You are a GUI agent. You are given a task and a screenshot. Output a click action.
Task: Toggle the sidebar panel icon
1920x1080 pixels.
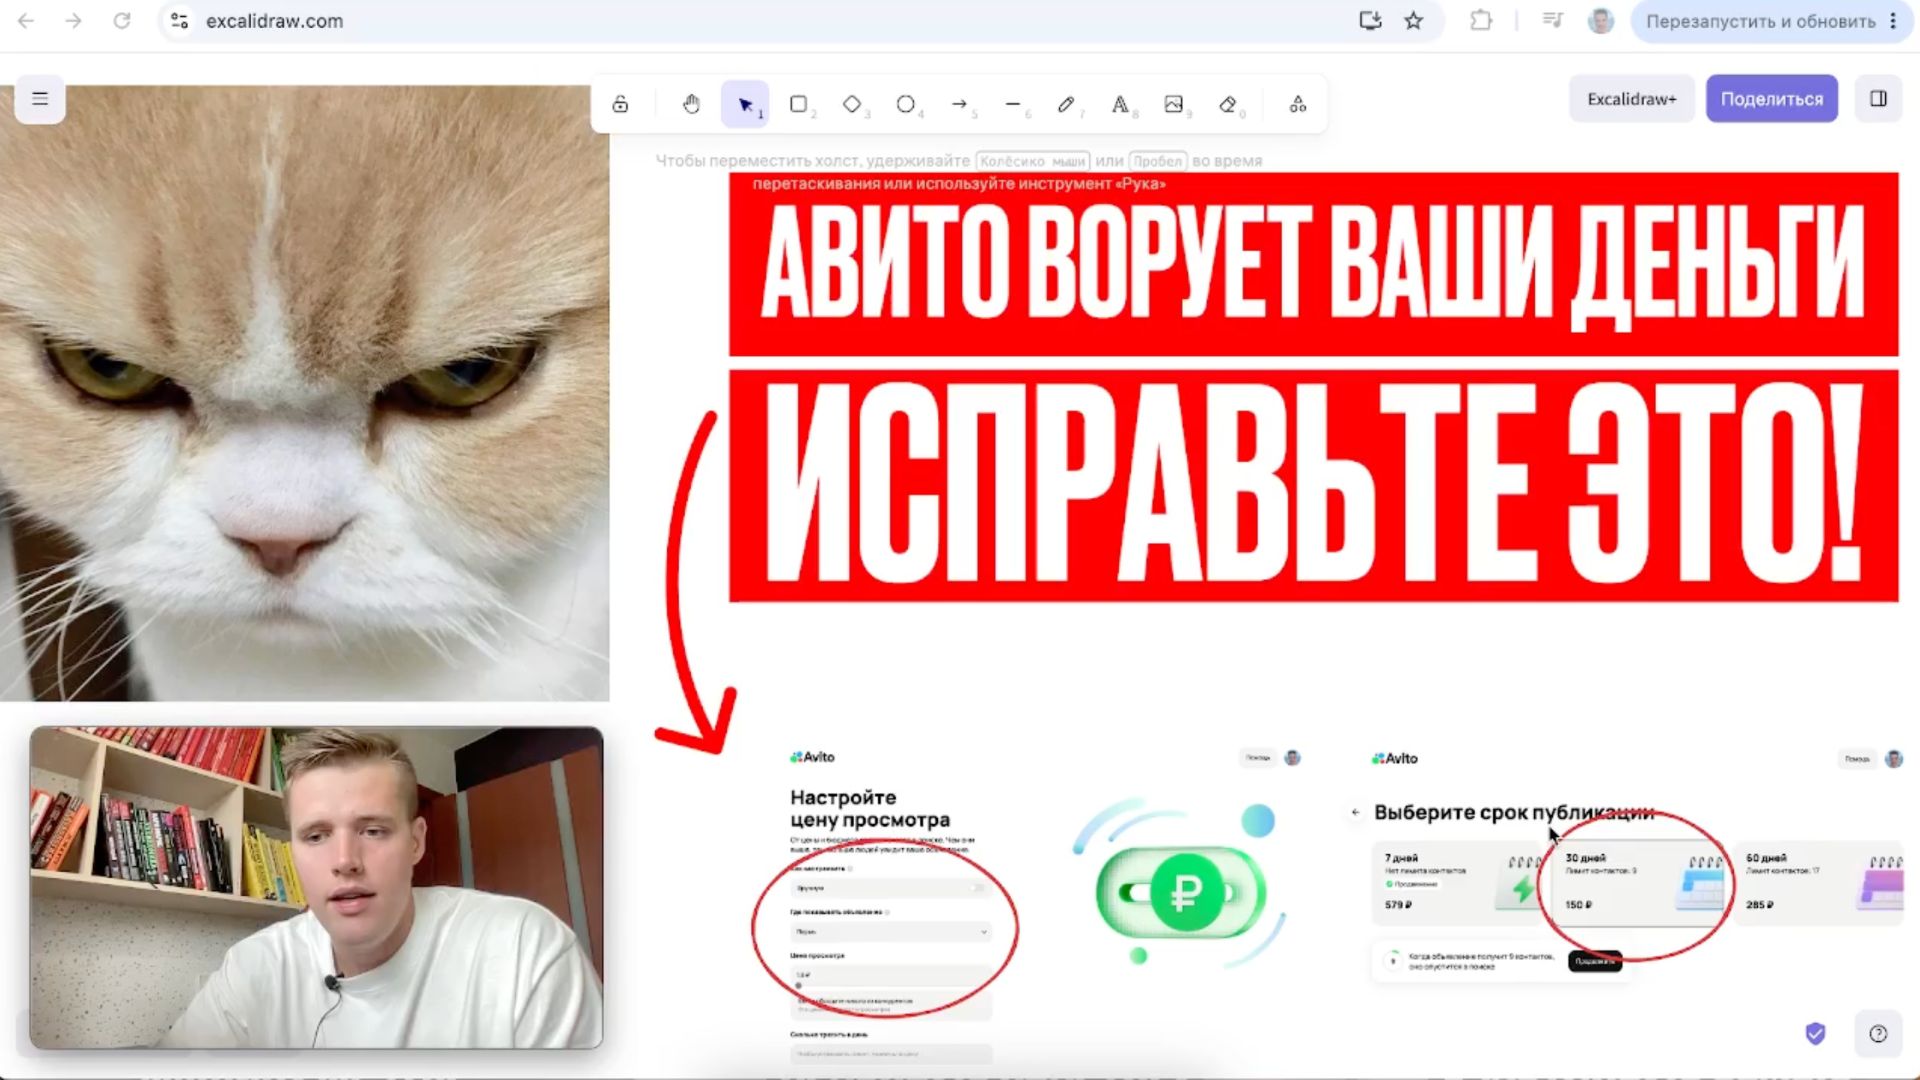pyautogui.click(x=1878, y=99)
